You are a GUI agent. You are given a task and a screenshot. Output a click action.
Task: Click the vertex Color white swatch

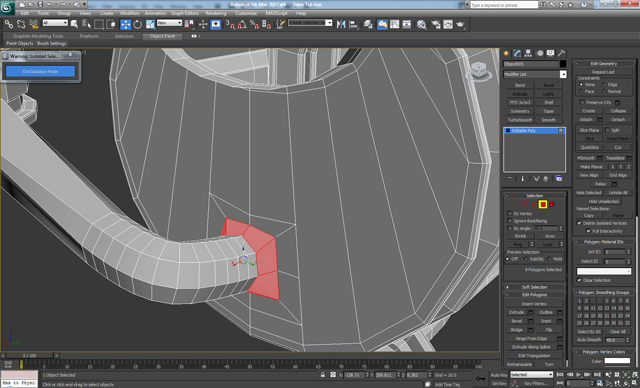tap(617, 361)
